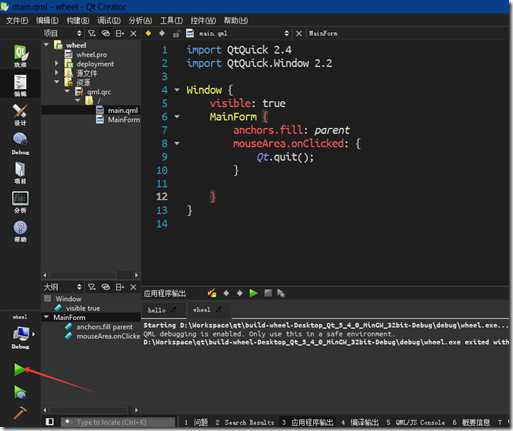Select anchors.fill parent in outline

pyautogui.click(x=104, y=327)
